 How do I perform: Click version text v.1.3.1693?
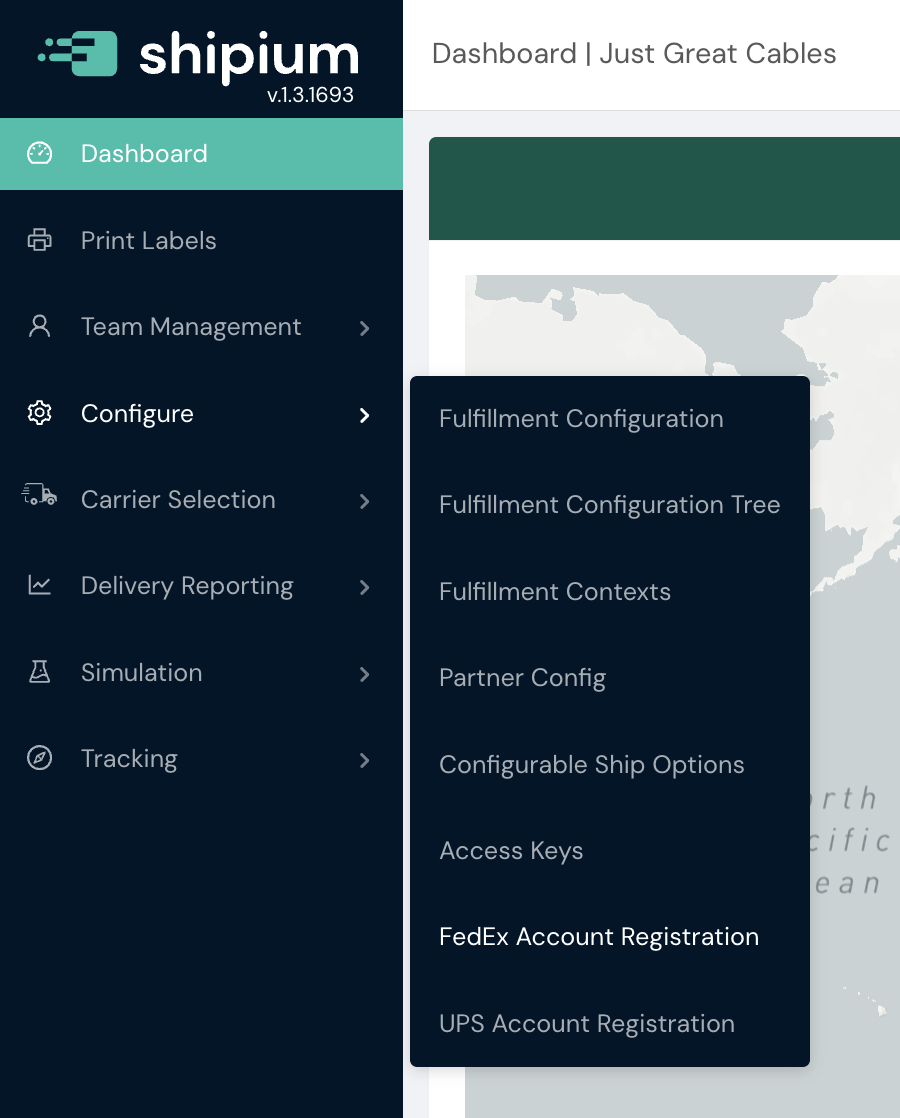pos(310,95)
